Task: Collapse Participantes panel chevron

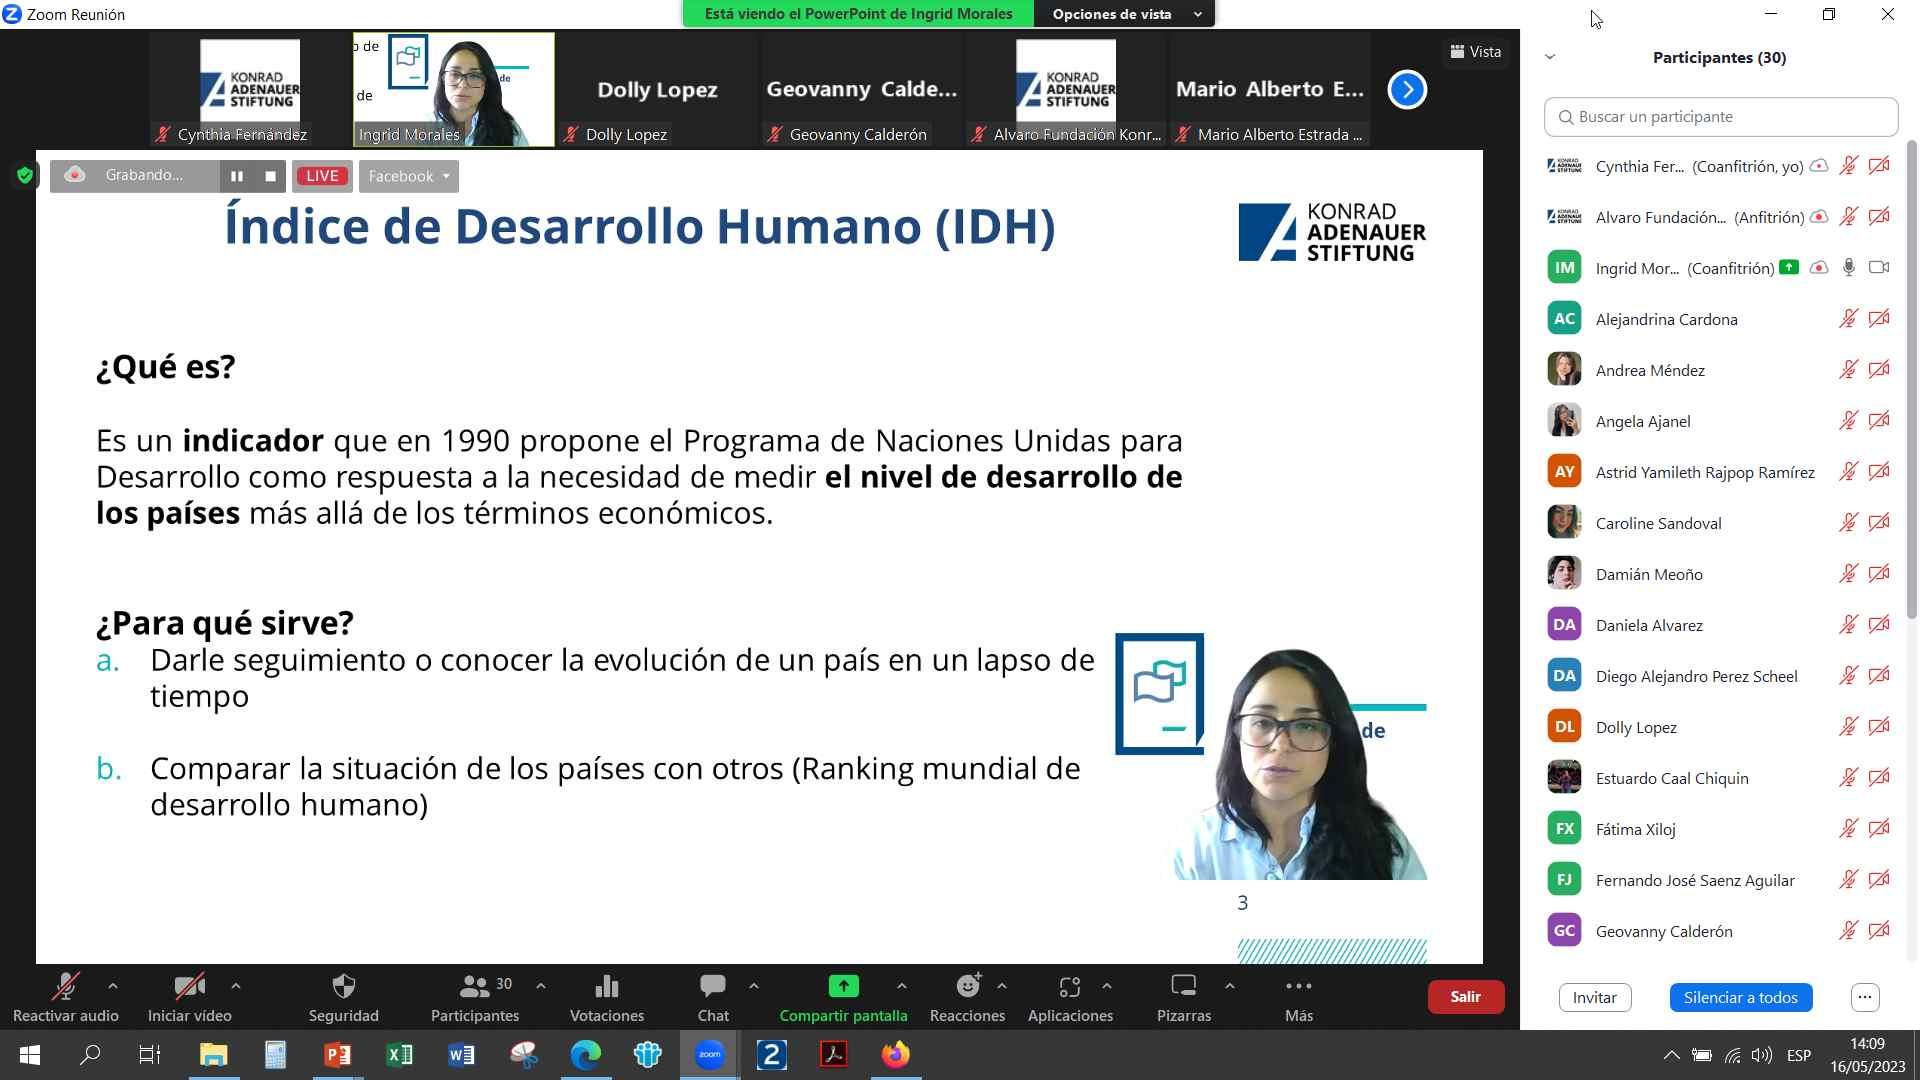Action: click(1550, 57)
